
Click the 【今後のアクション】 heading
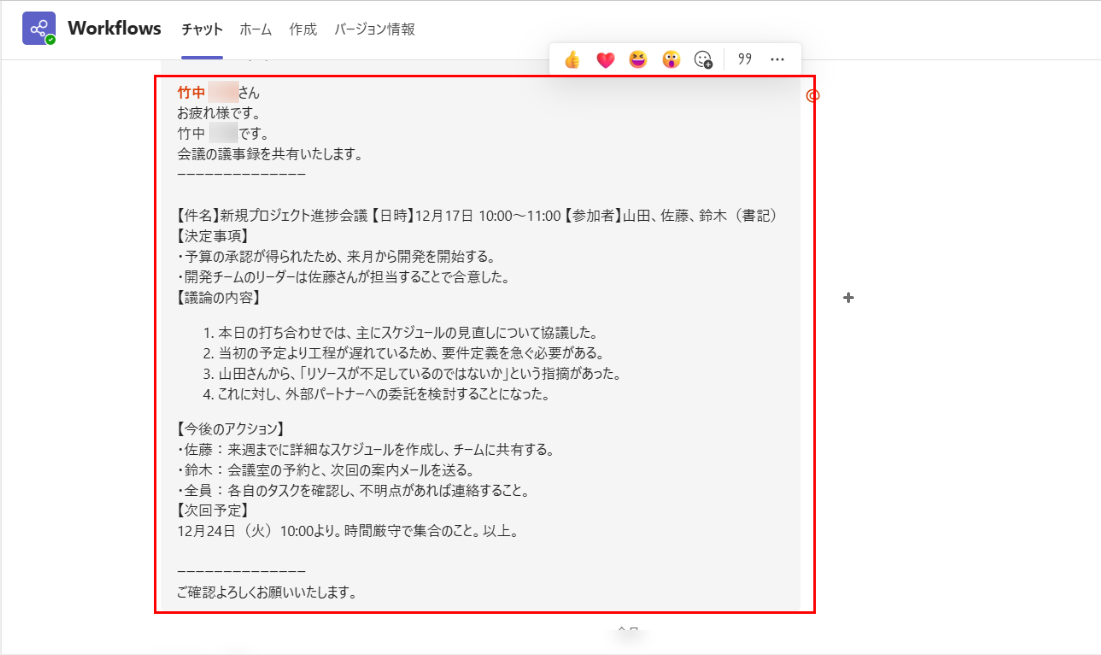(231, 429)
